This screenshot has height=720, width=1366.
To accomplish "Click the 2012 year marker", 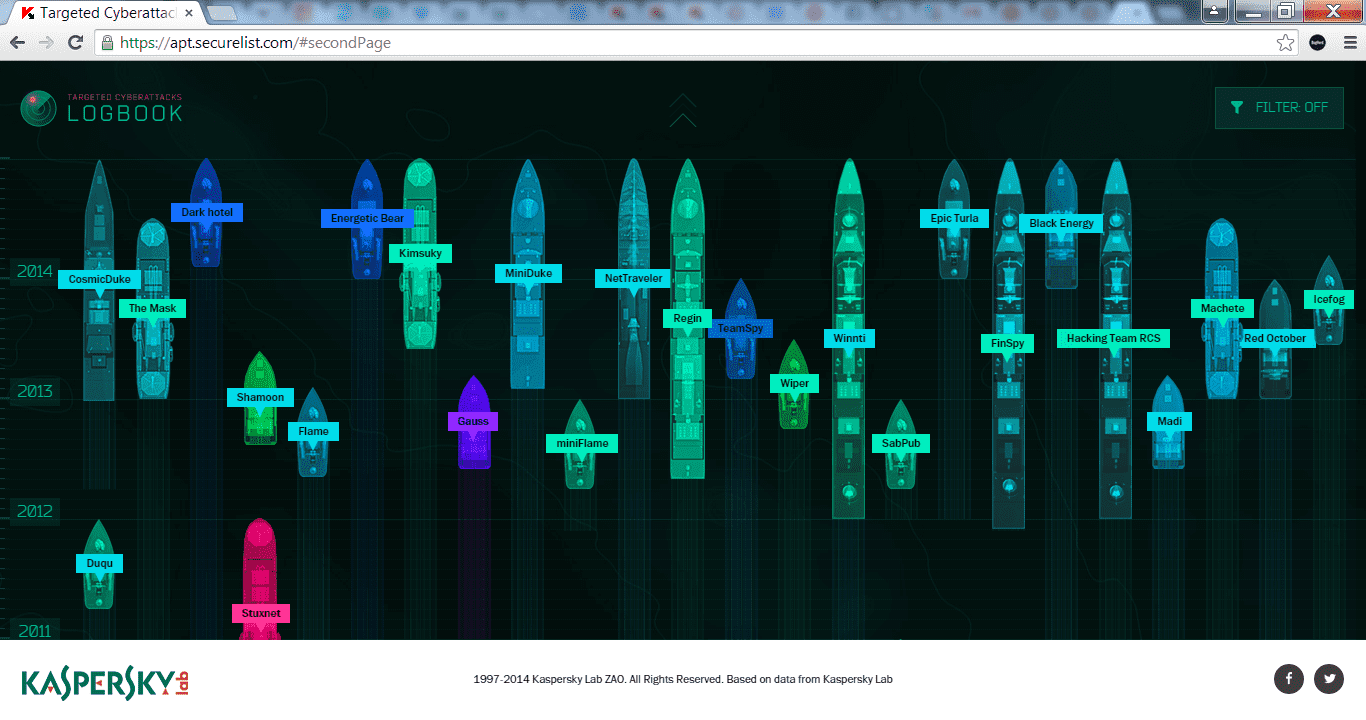I will [35, 511].
